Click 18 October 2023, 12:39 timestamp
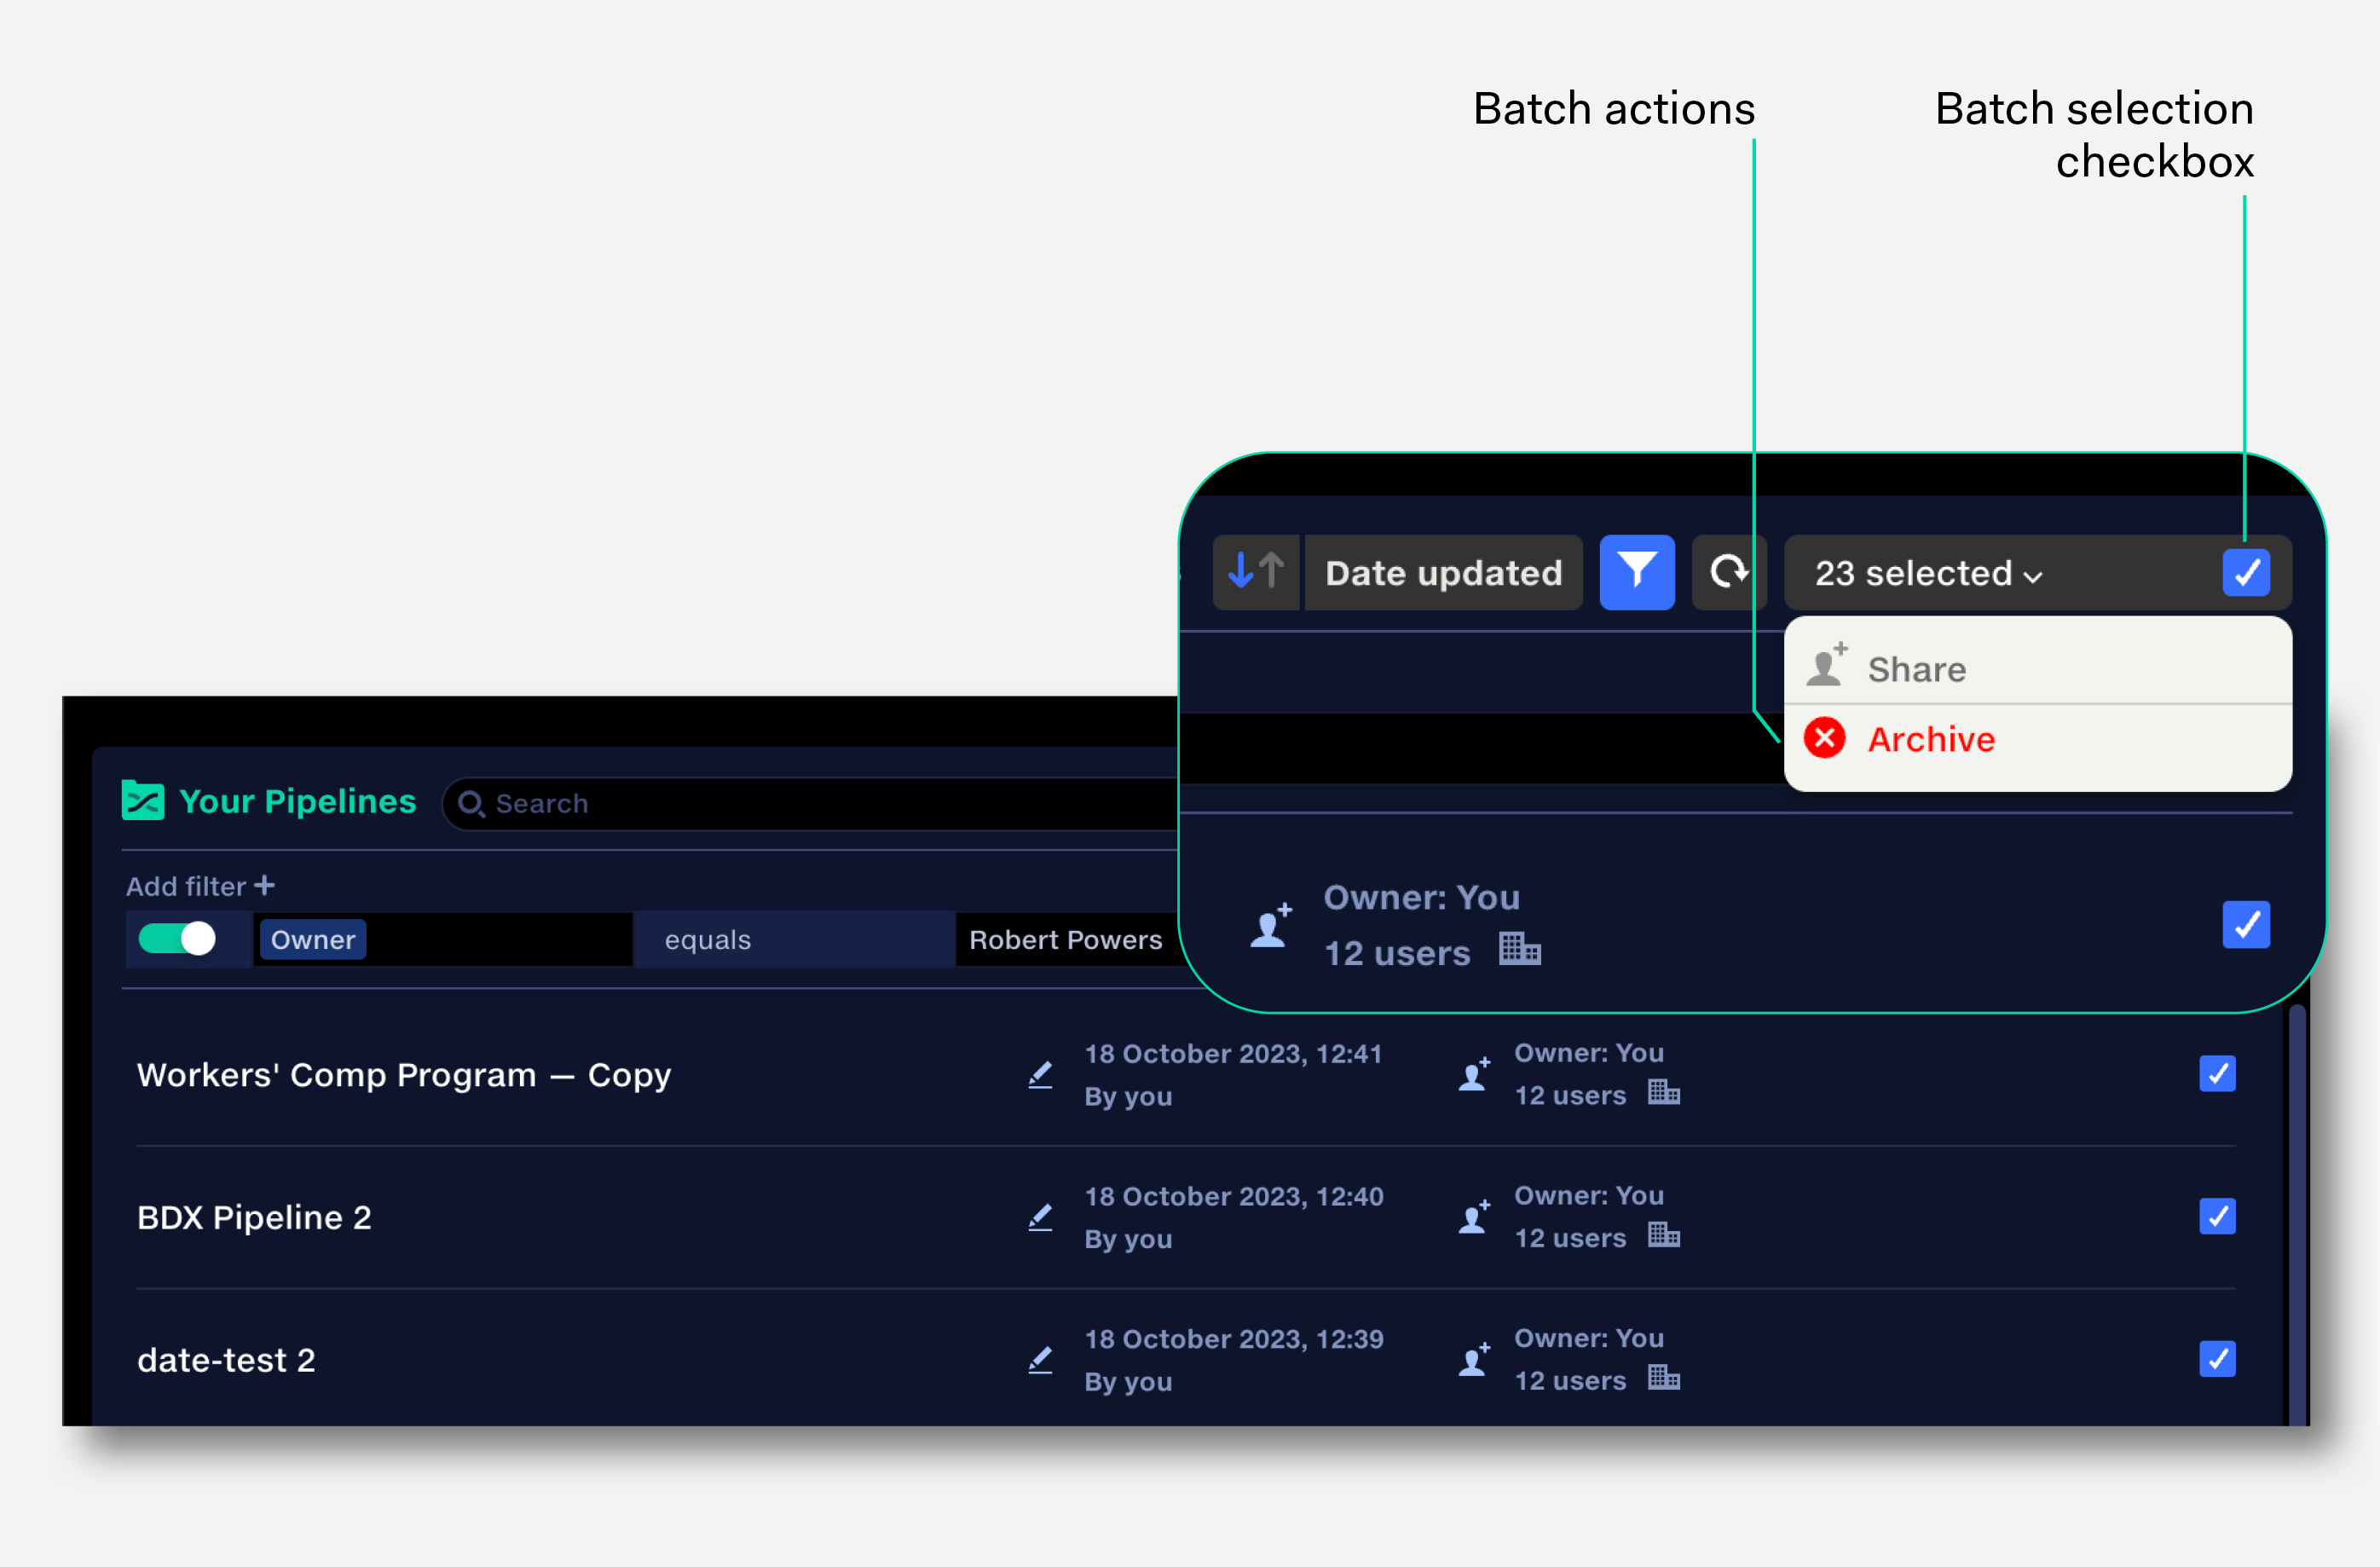Image resolution: width=2380 pixels, height=1567 pixels. [x=1234, y=1339]
